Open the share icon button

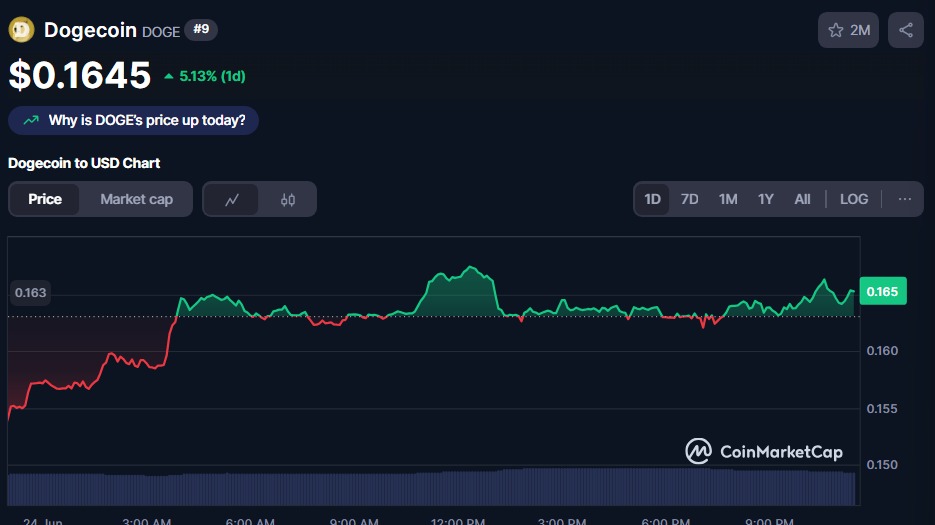[905, 30]
